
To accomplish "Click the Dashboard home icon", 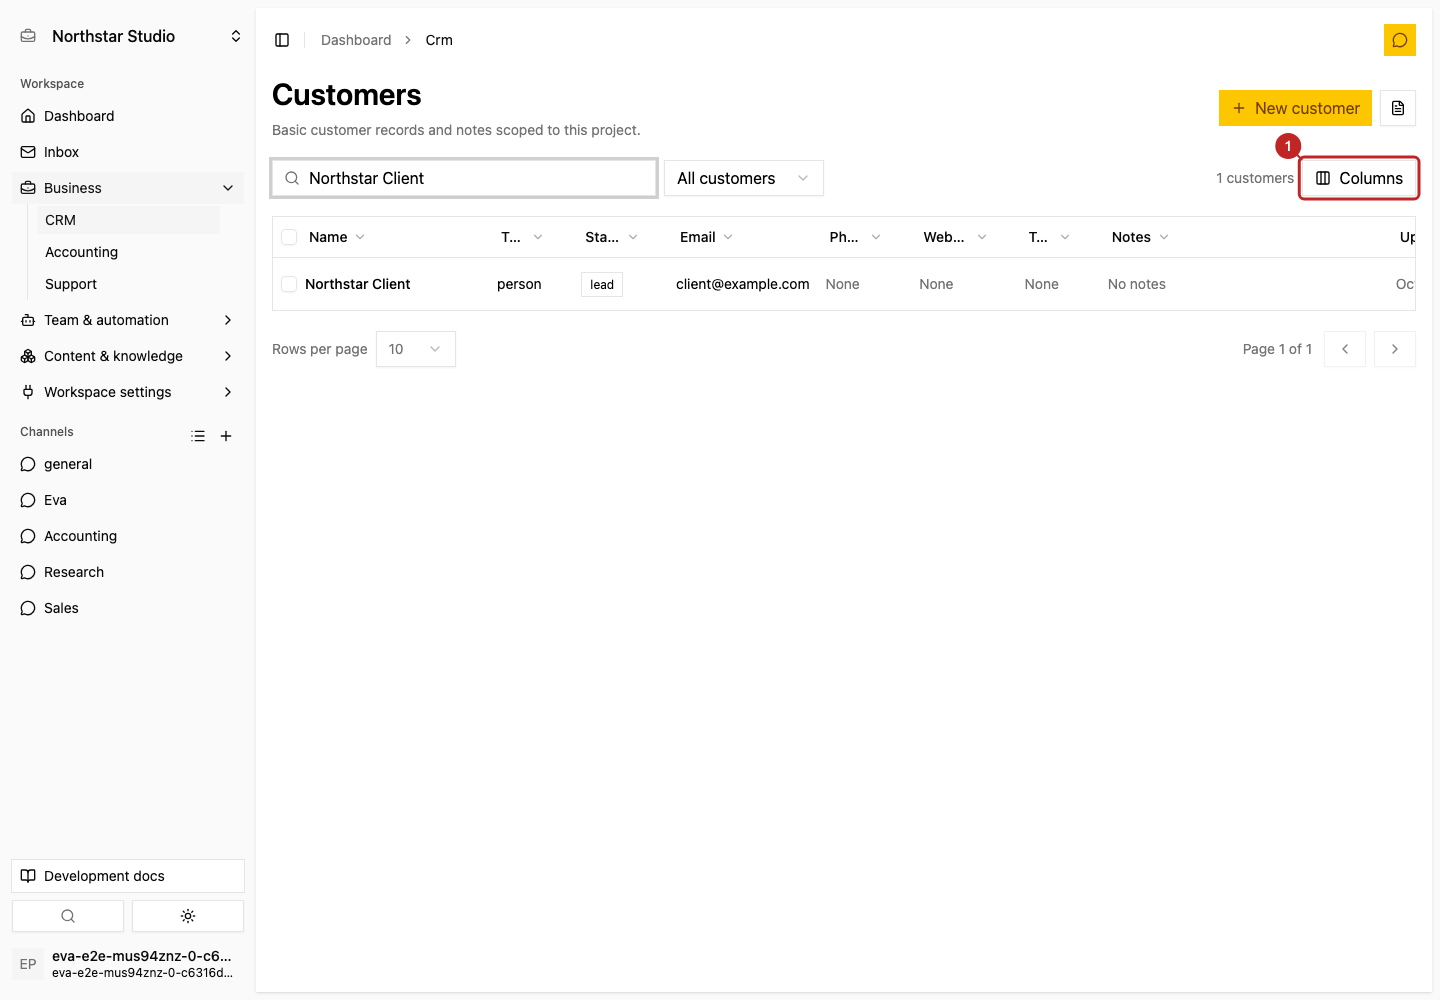I will (x=28, y=116).
